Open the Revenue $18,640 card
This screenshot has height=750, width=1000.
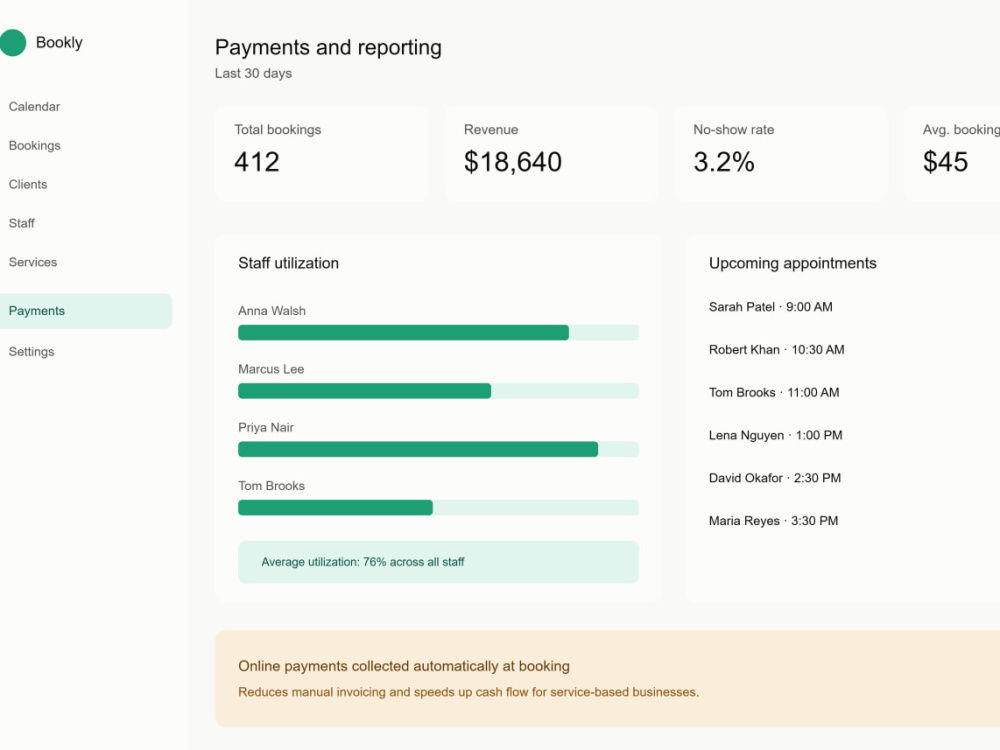click(552, 154)
